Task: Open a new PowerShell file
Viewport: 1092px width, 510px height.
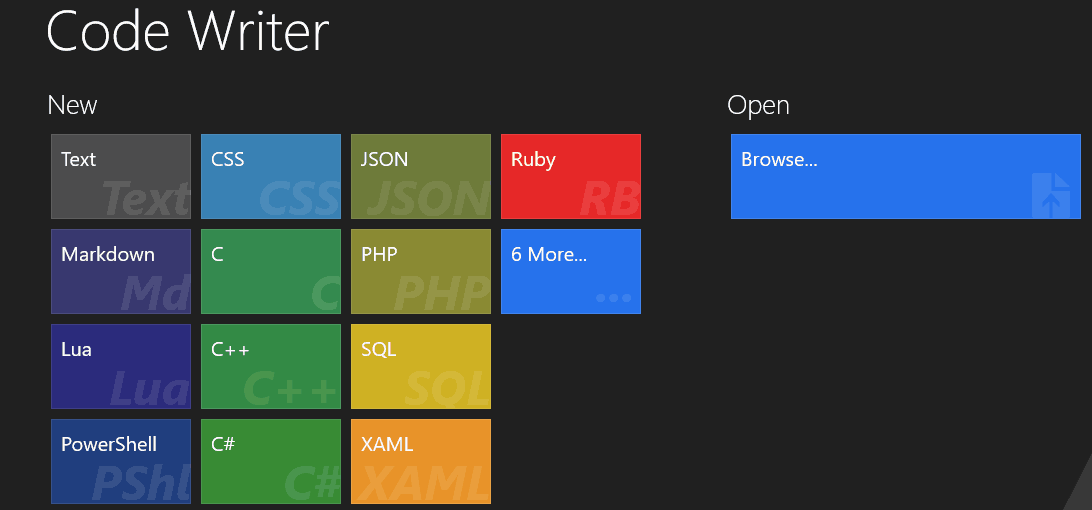Action: click(120, 461)
